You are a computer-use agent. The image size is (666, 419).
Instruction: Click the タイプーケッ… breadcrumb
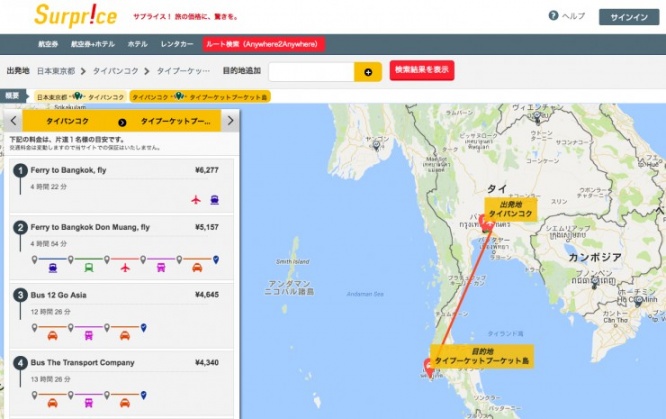[x=183, y=71]
